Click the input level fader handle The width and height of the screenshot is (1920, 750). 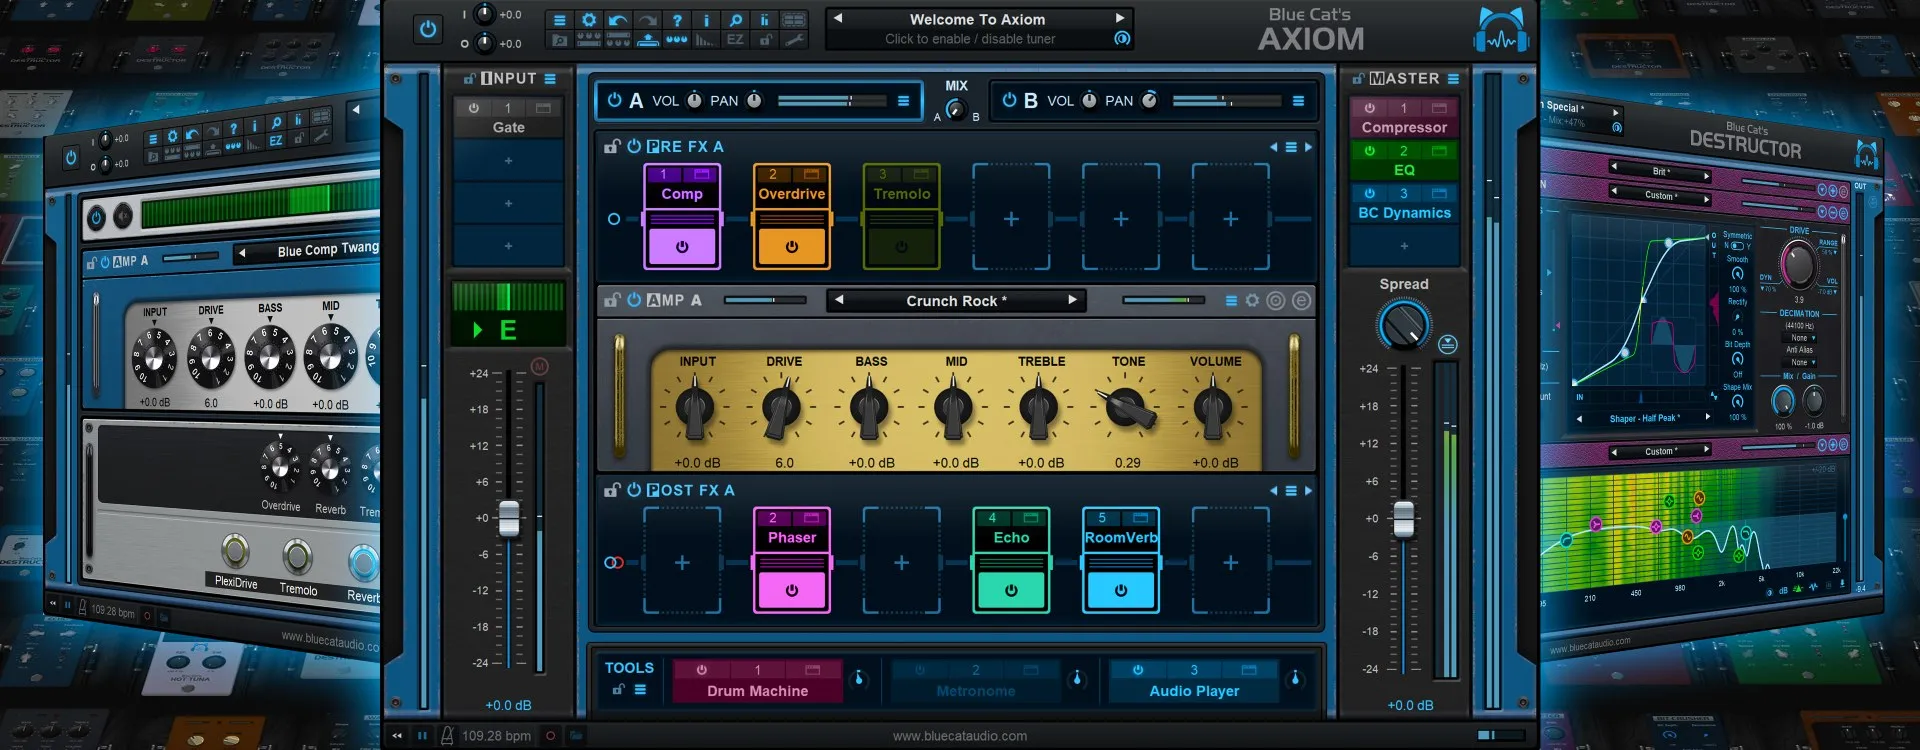[509, 519]
